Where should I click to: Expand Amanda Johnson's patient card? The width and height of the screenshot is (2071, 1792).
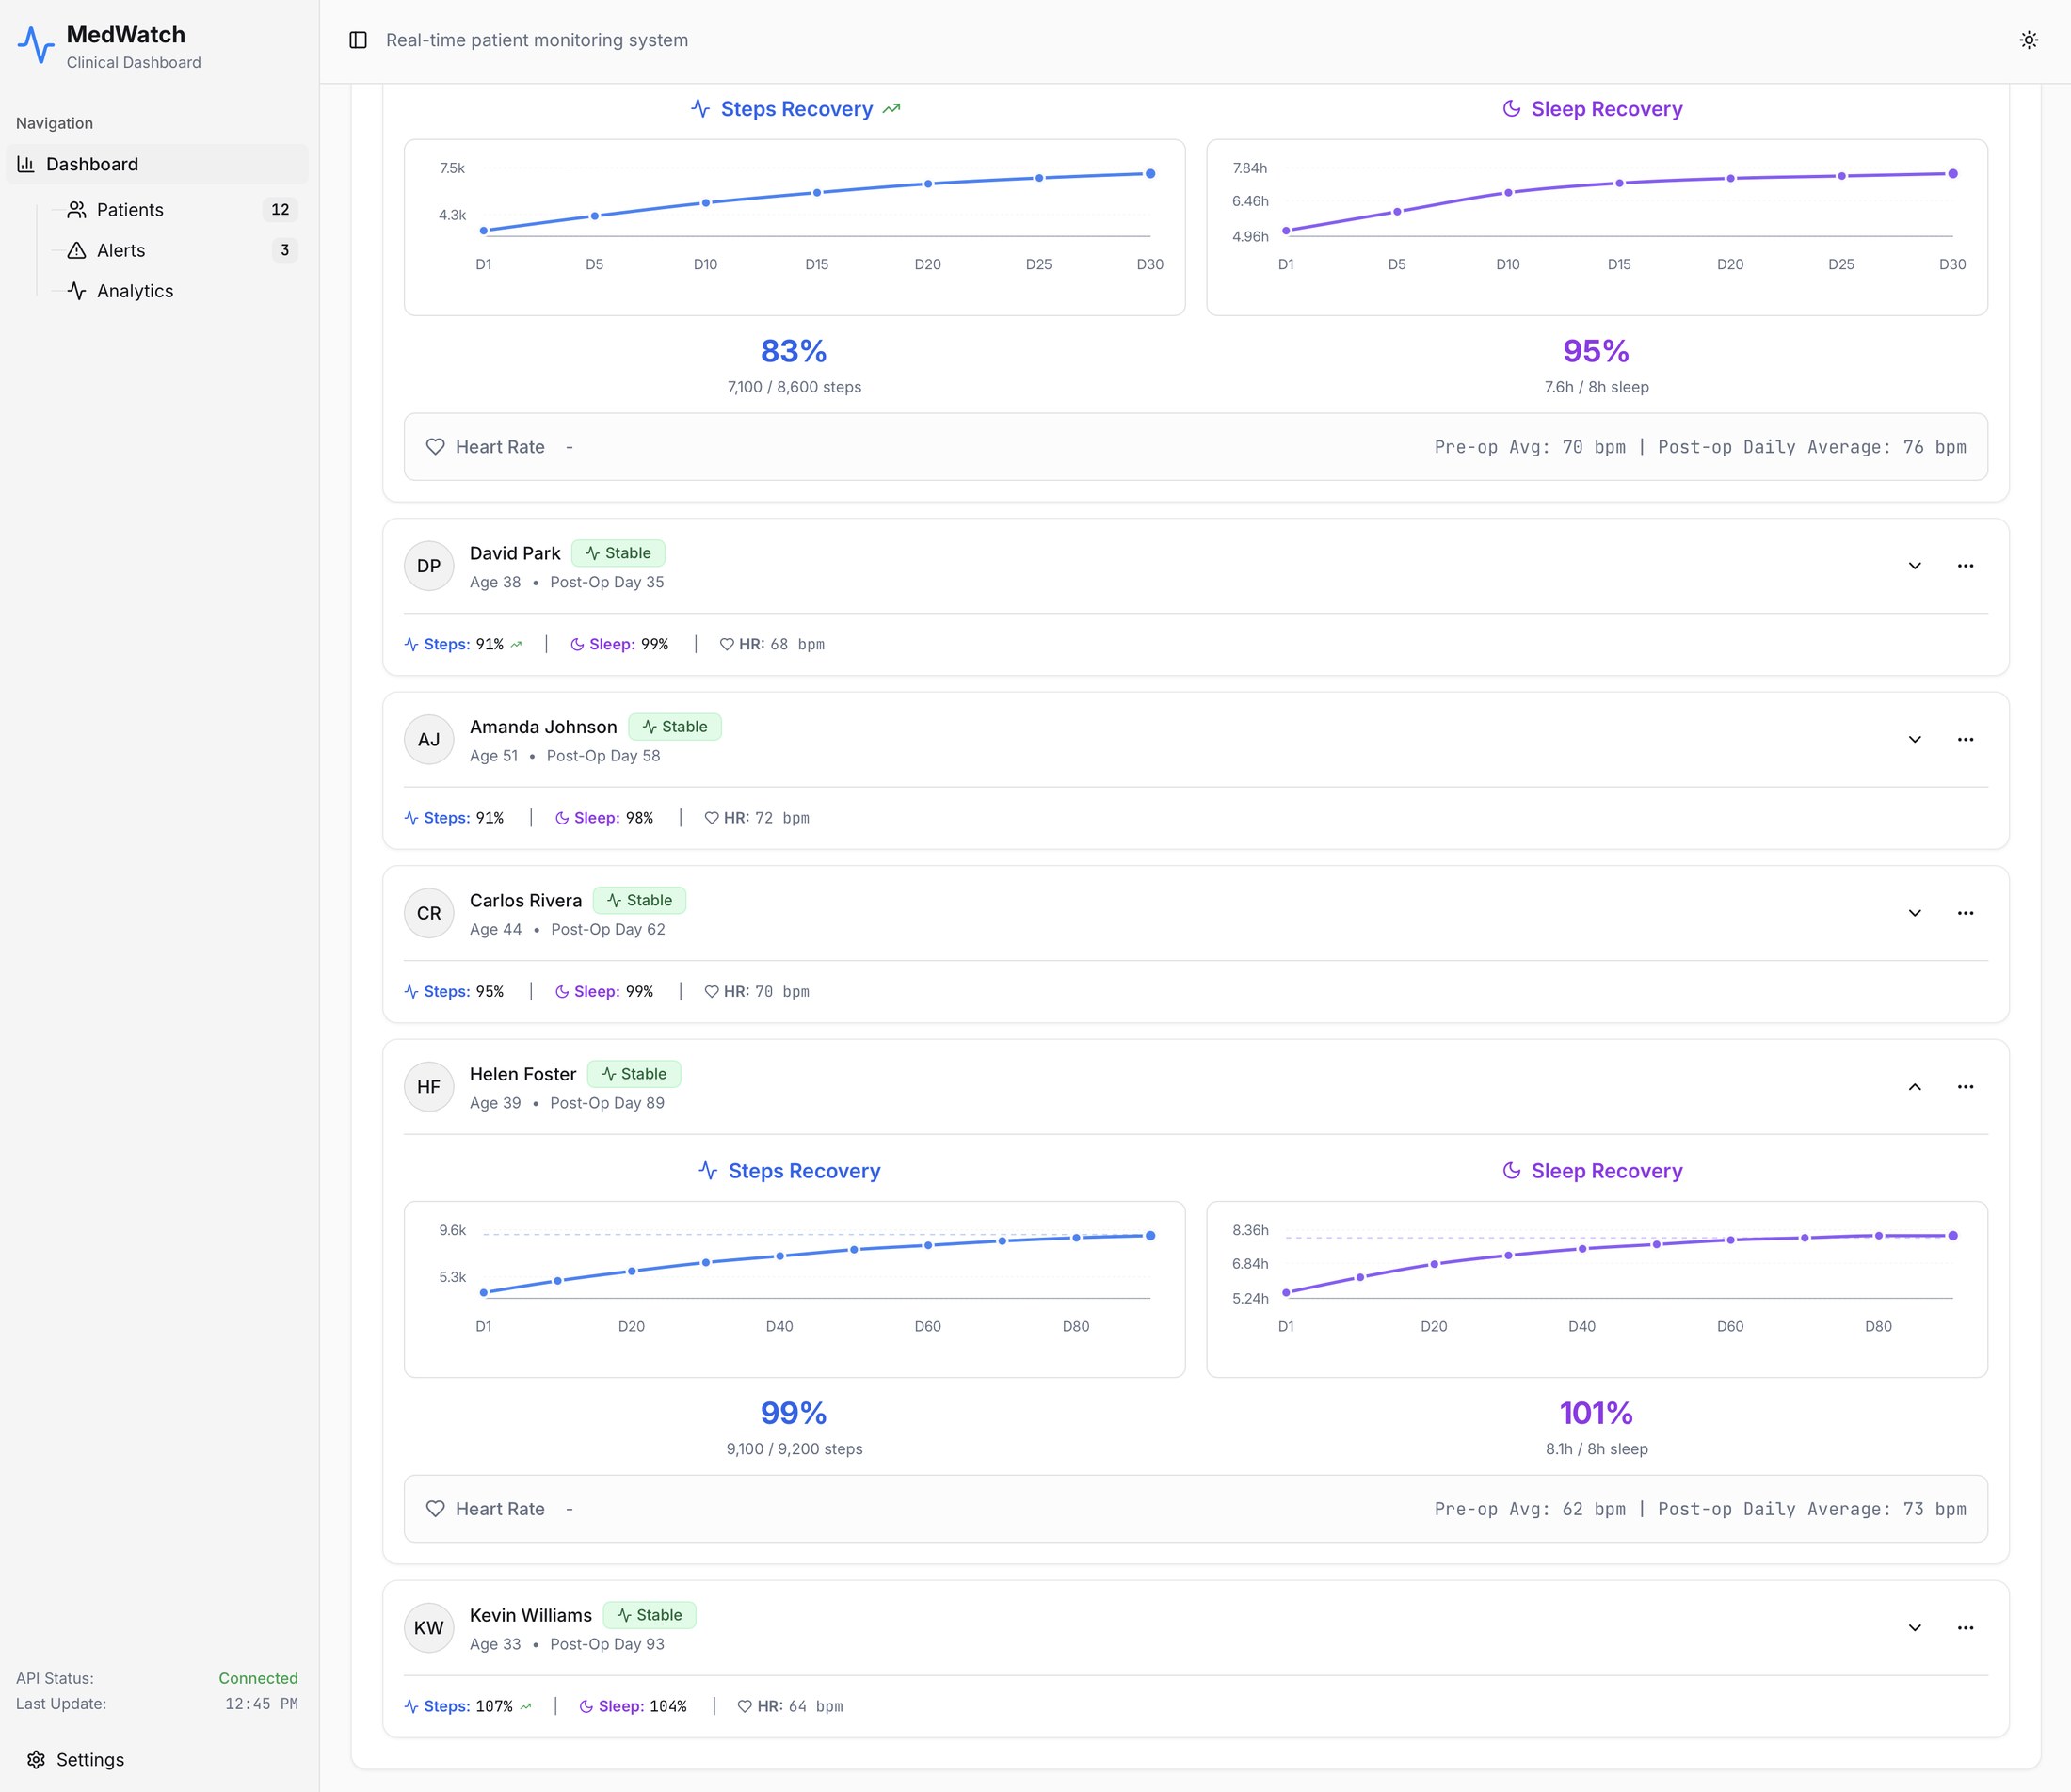click(x=1914, y=740)
